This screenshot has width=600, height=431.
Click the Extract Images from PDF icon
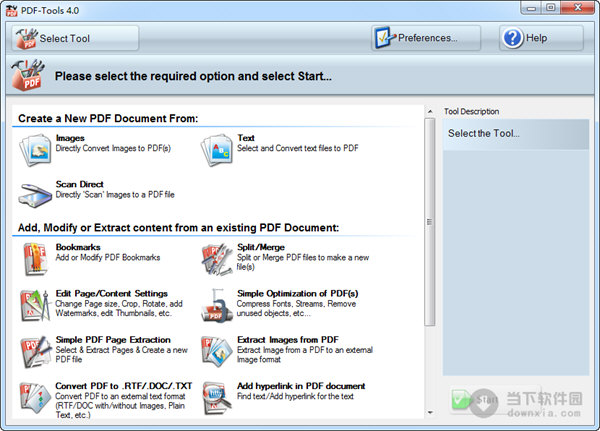(x=217, y=352)
